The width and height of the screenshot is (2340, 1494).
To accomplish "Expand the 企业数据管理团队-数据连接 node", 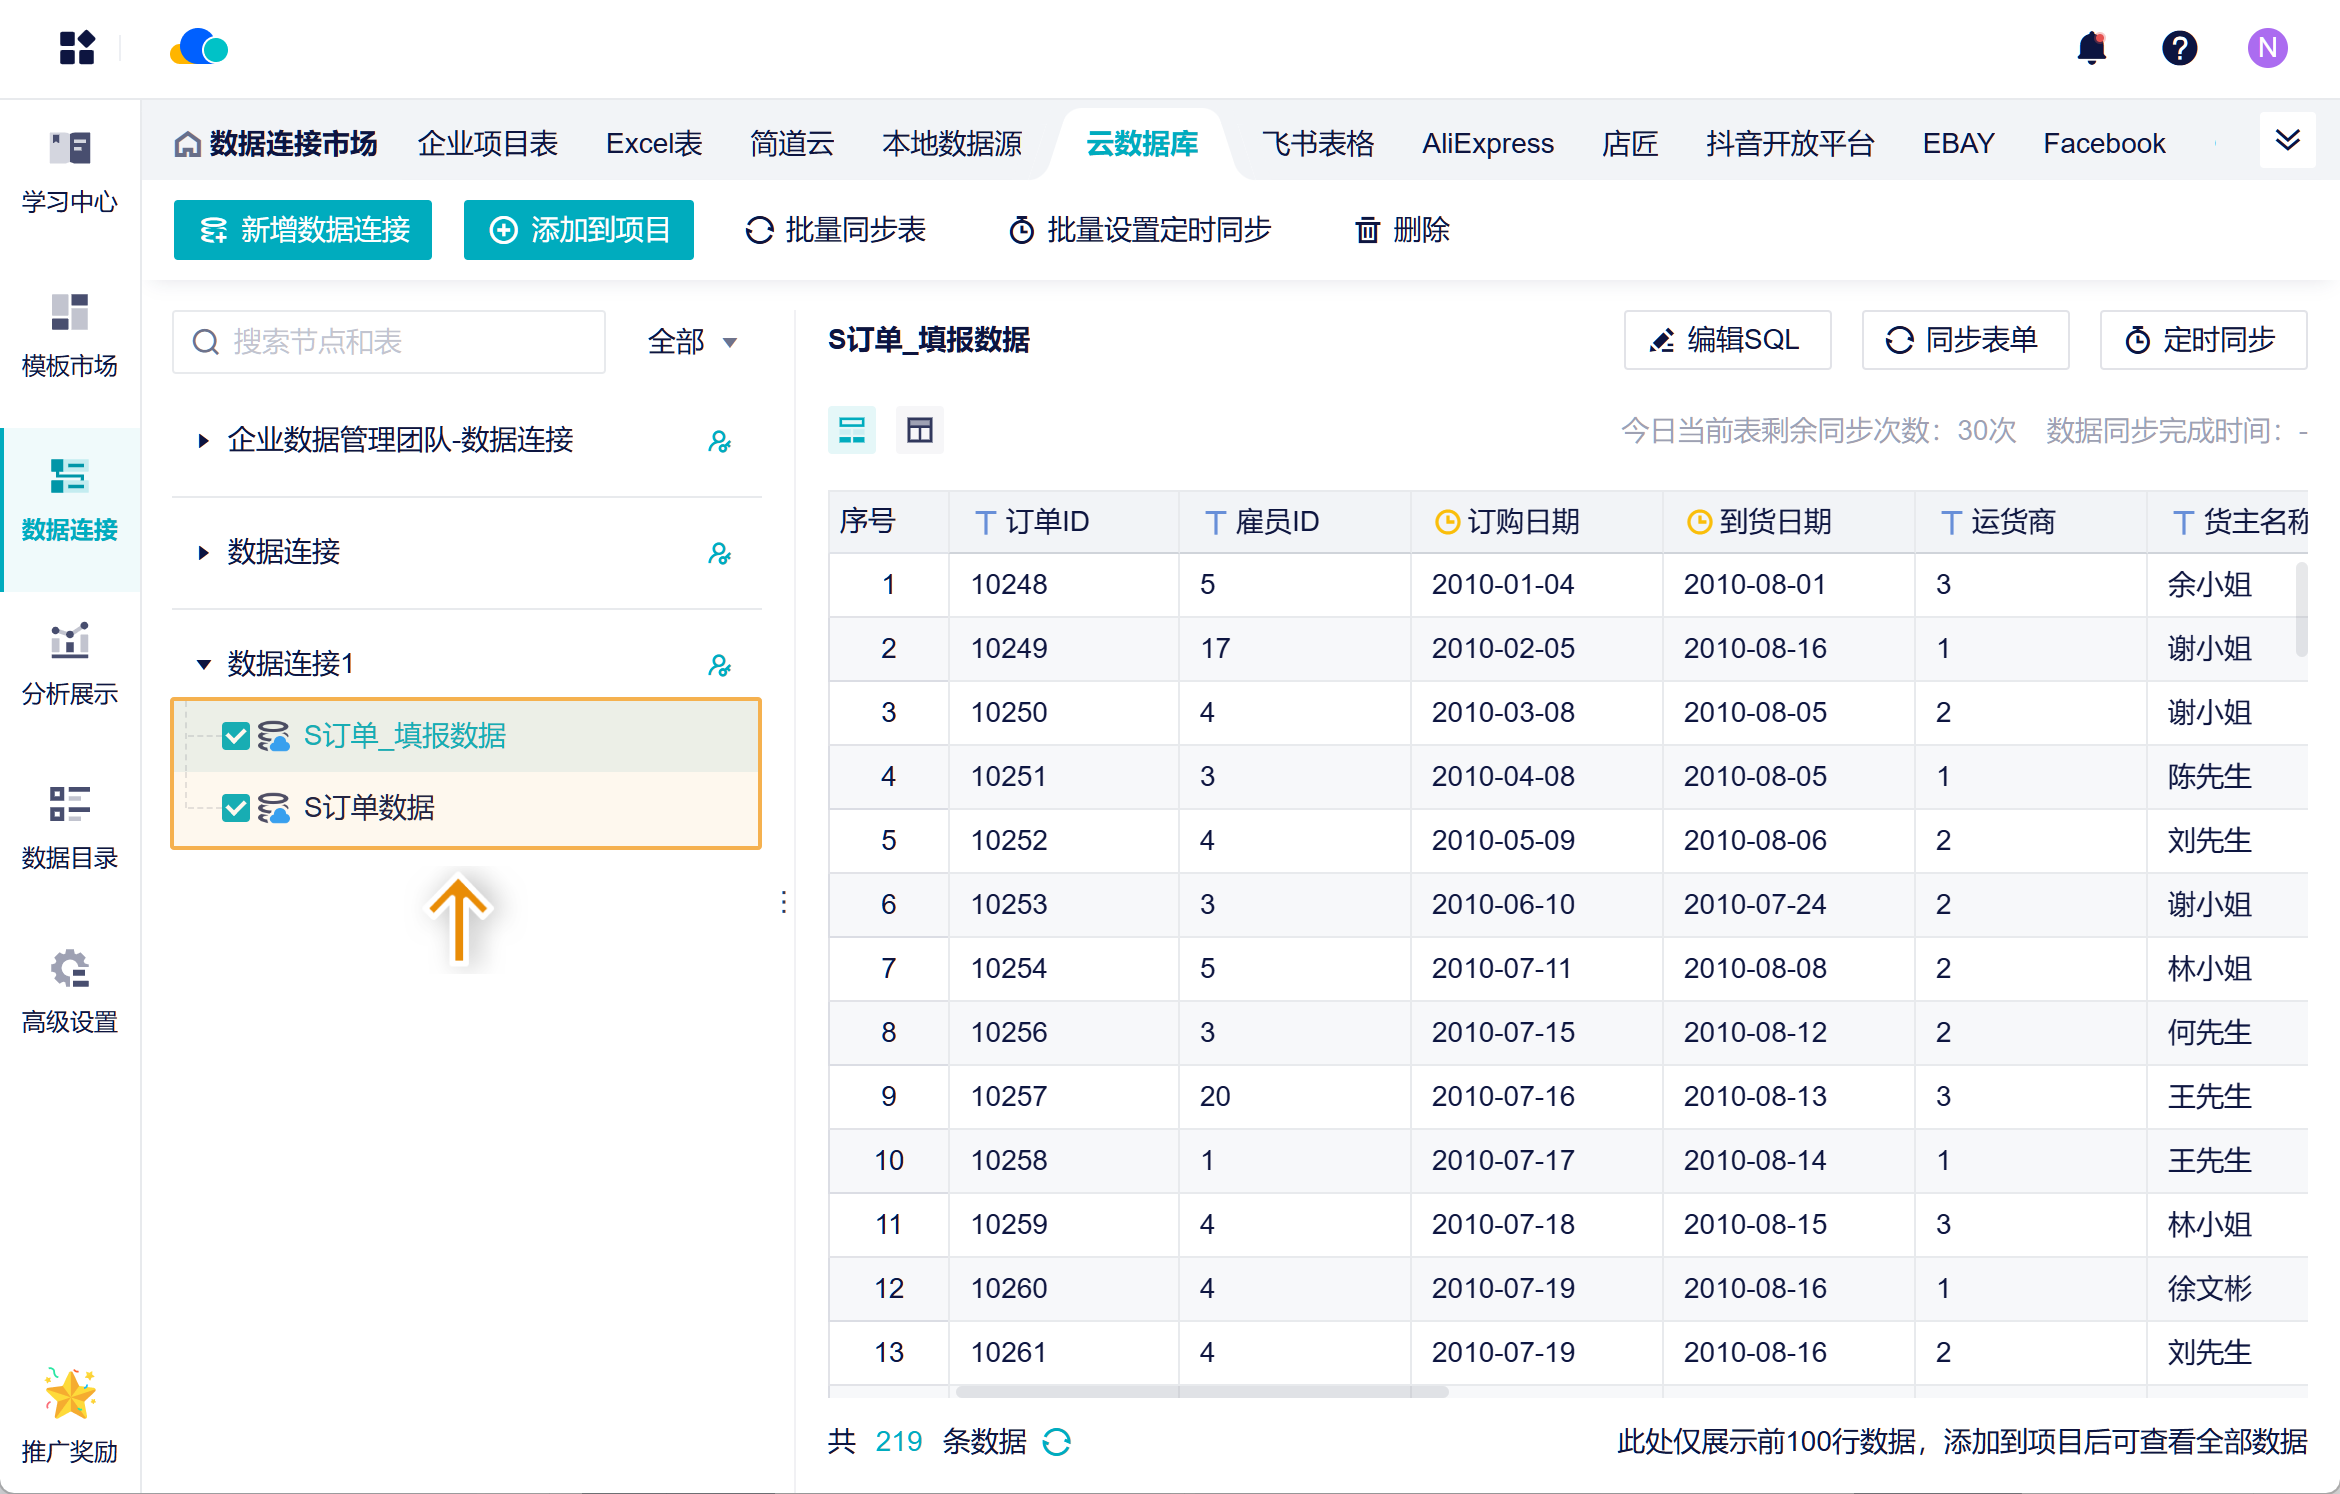I will pos(204,441).
